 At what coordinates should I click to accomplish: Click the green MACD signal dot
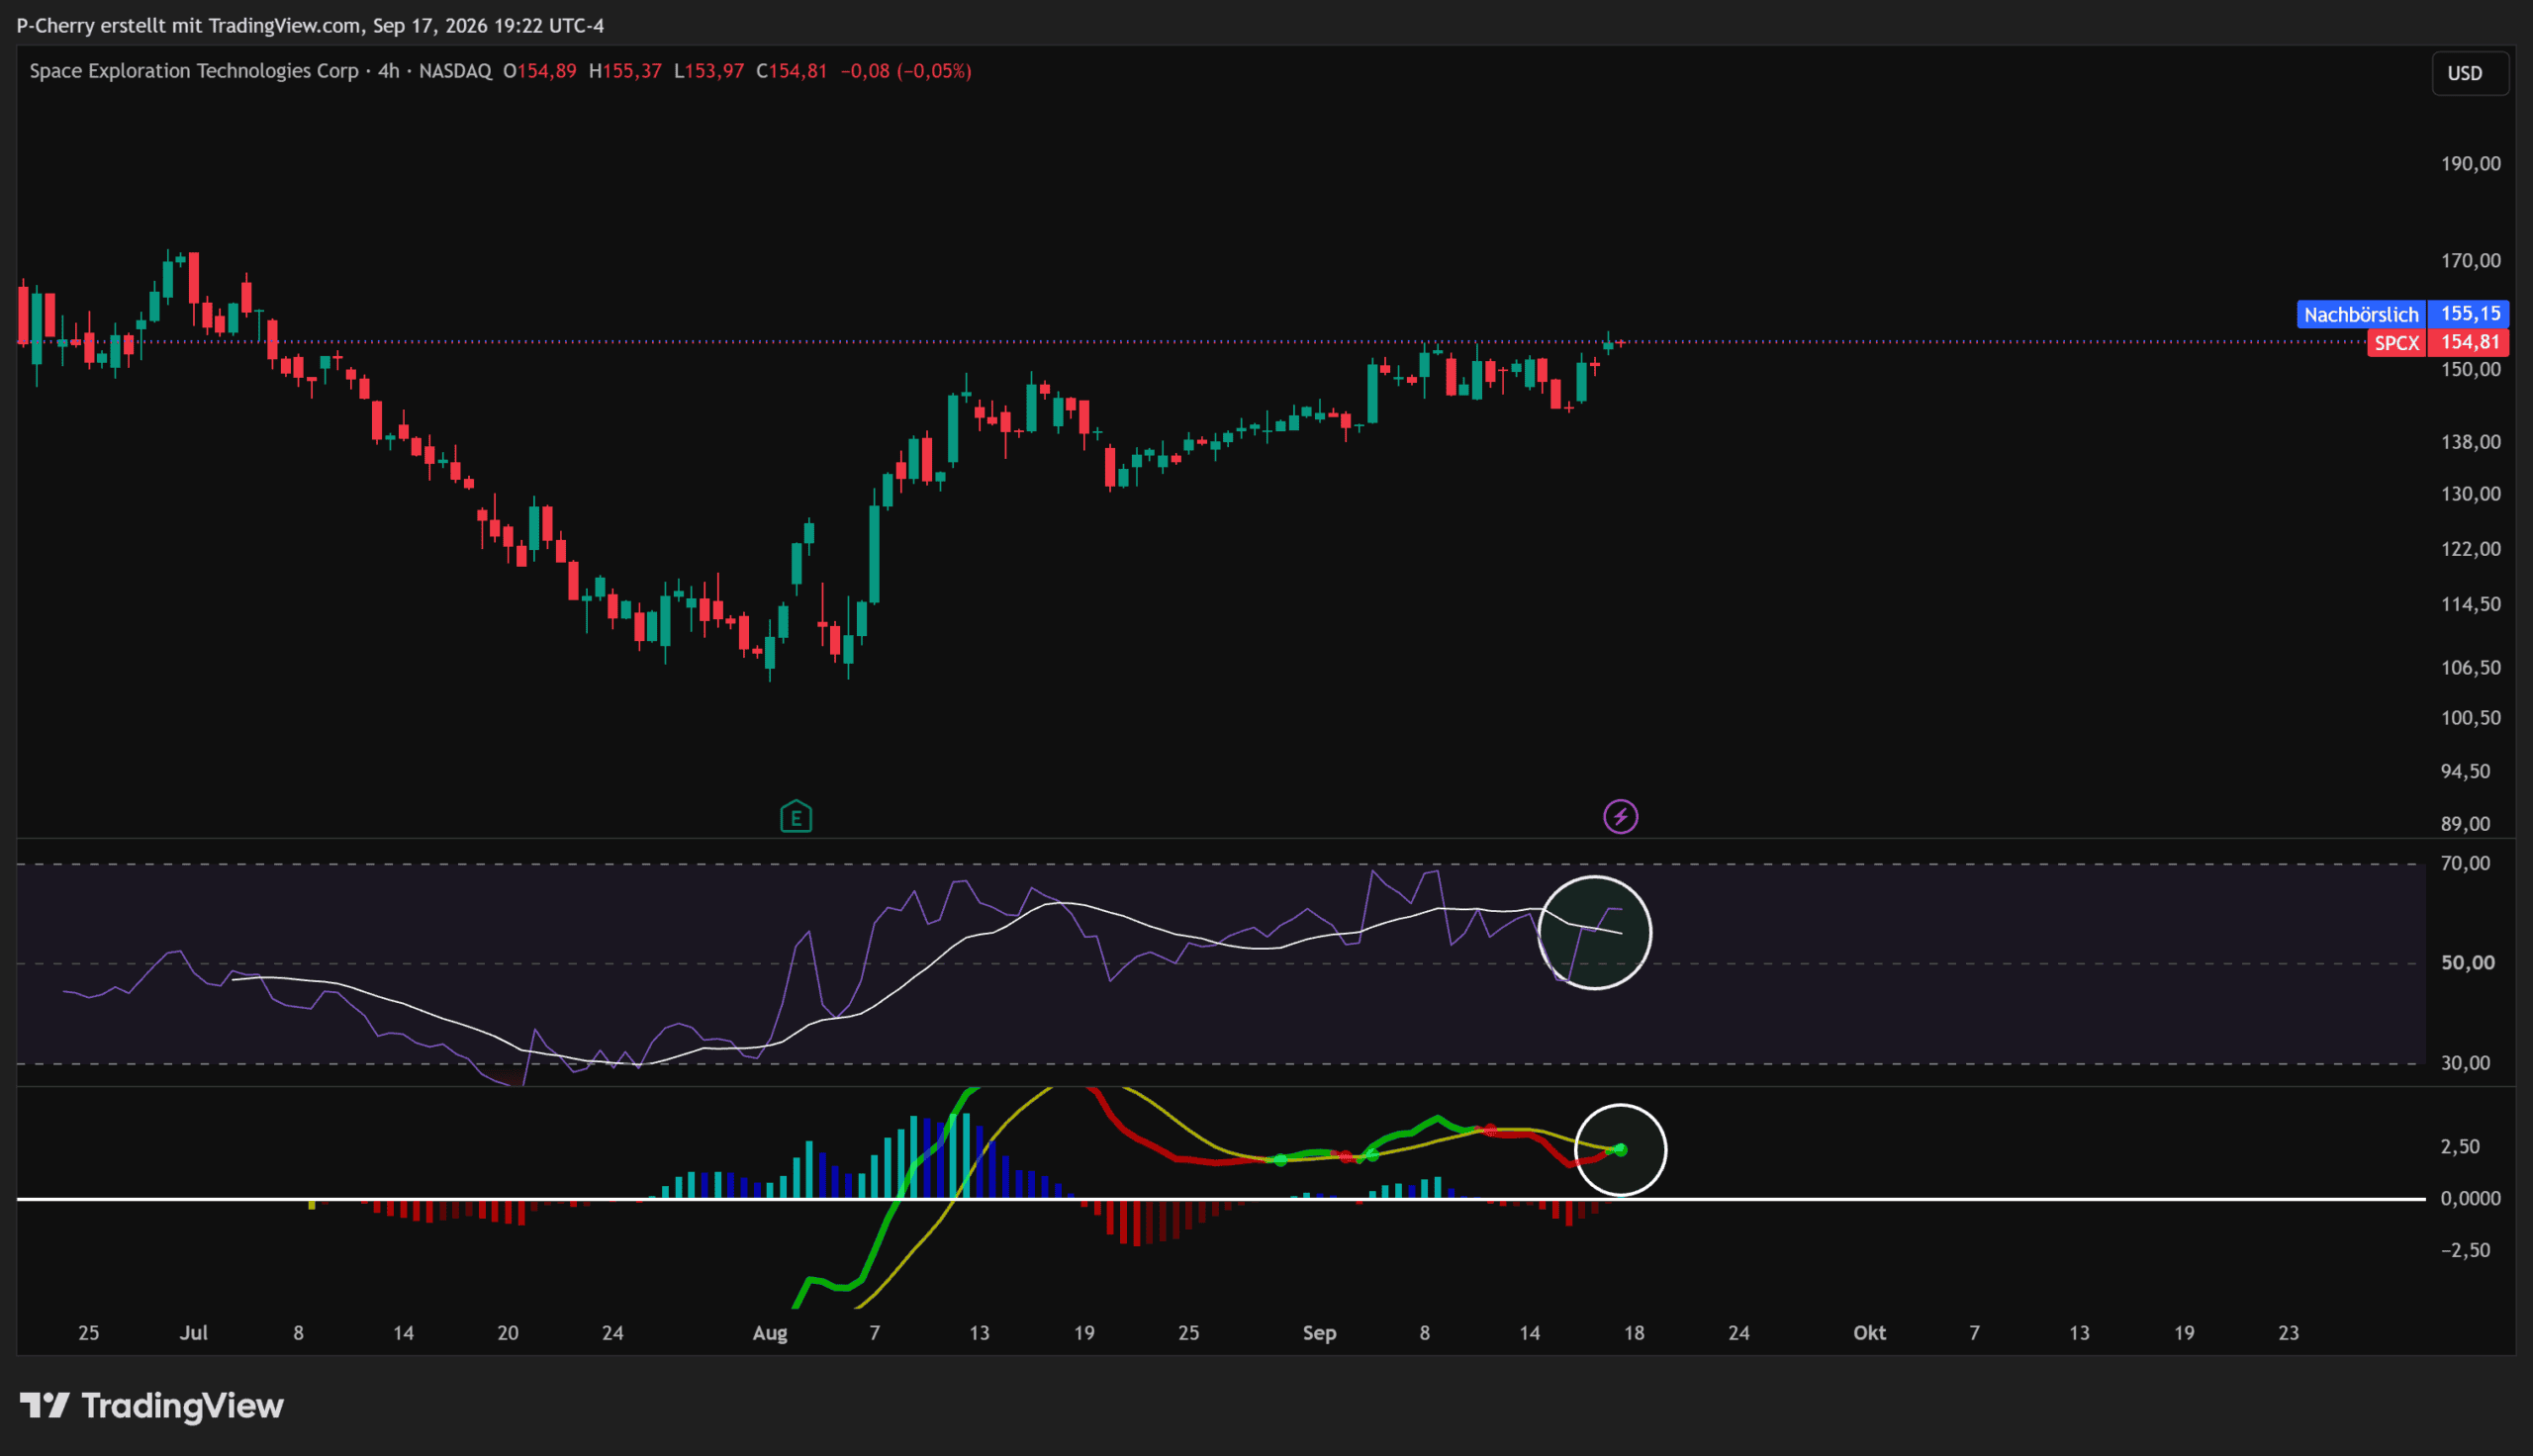pos(1620,1149)
